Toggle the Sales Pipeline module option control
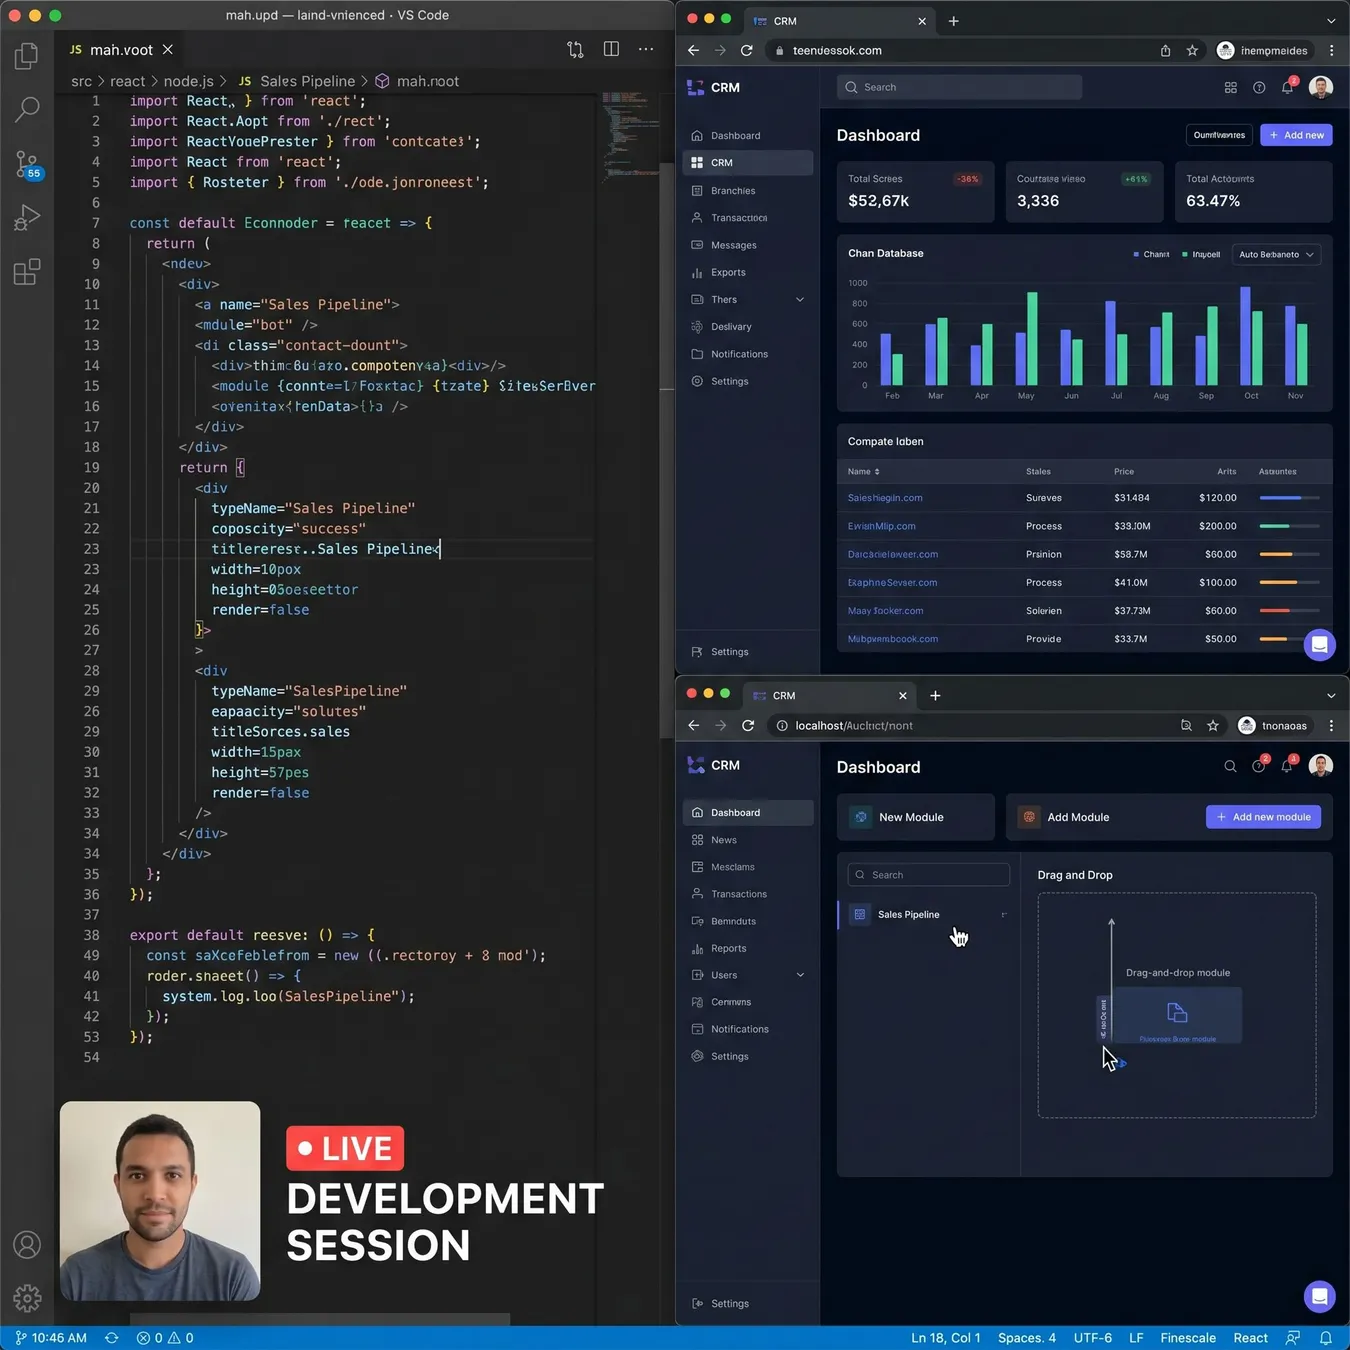Image resolution: width=1350 pixels, height=1350 pixels. tap(1003, 915)
